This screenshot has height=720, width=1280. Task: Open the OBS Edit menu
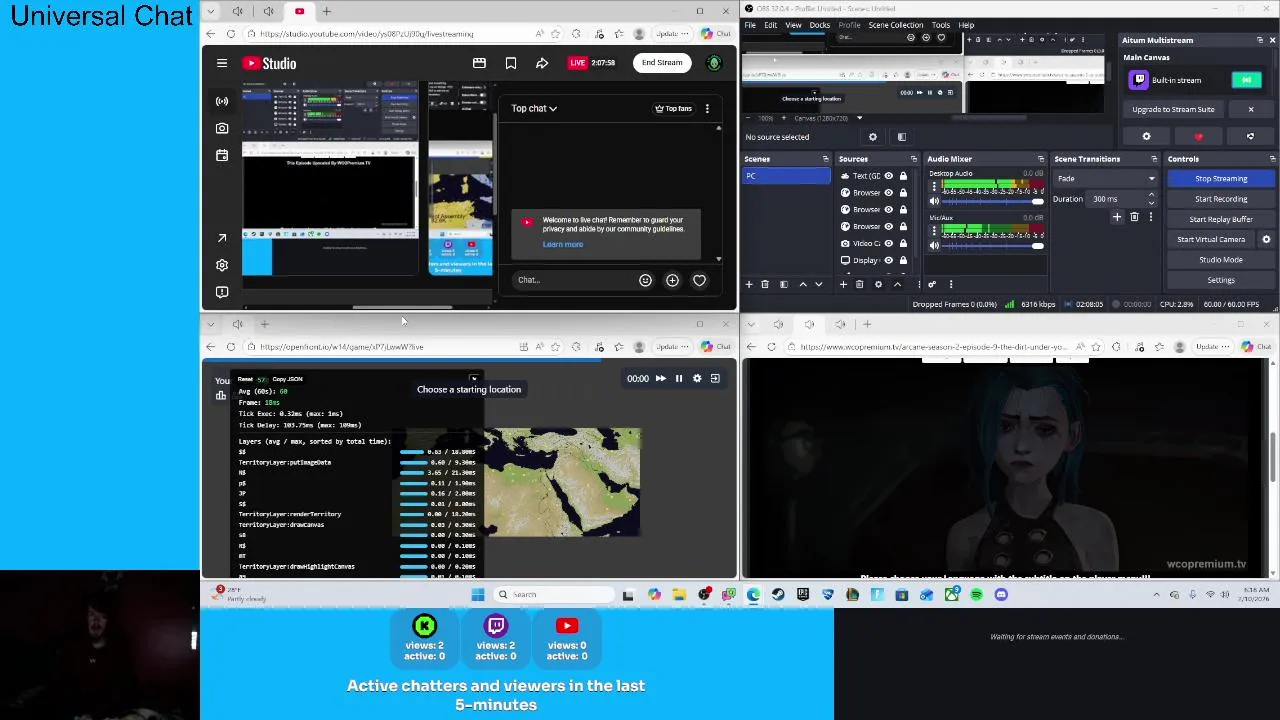(771, 25)
